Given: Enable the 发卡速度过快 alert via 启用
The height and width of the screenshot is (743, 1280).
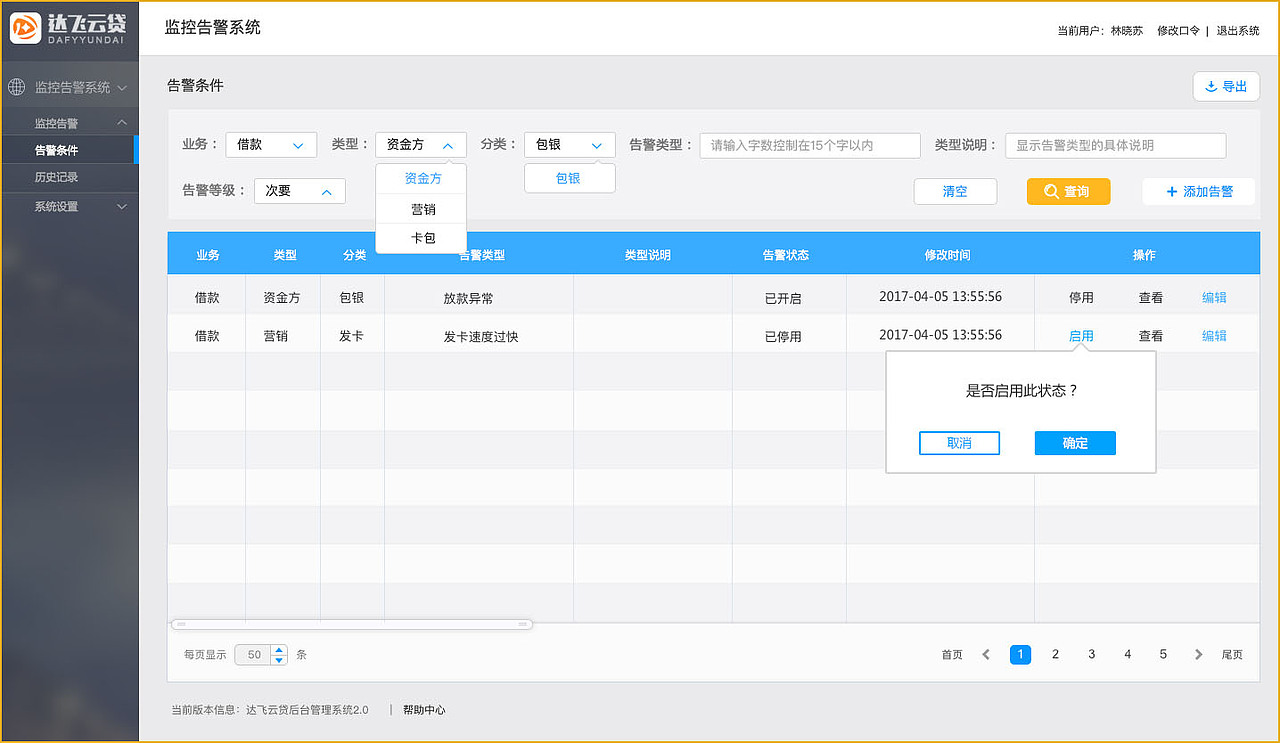Looking at the screenshot, I should click(1081, 335).
